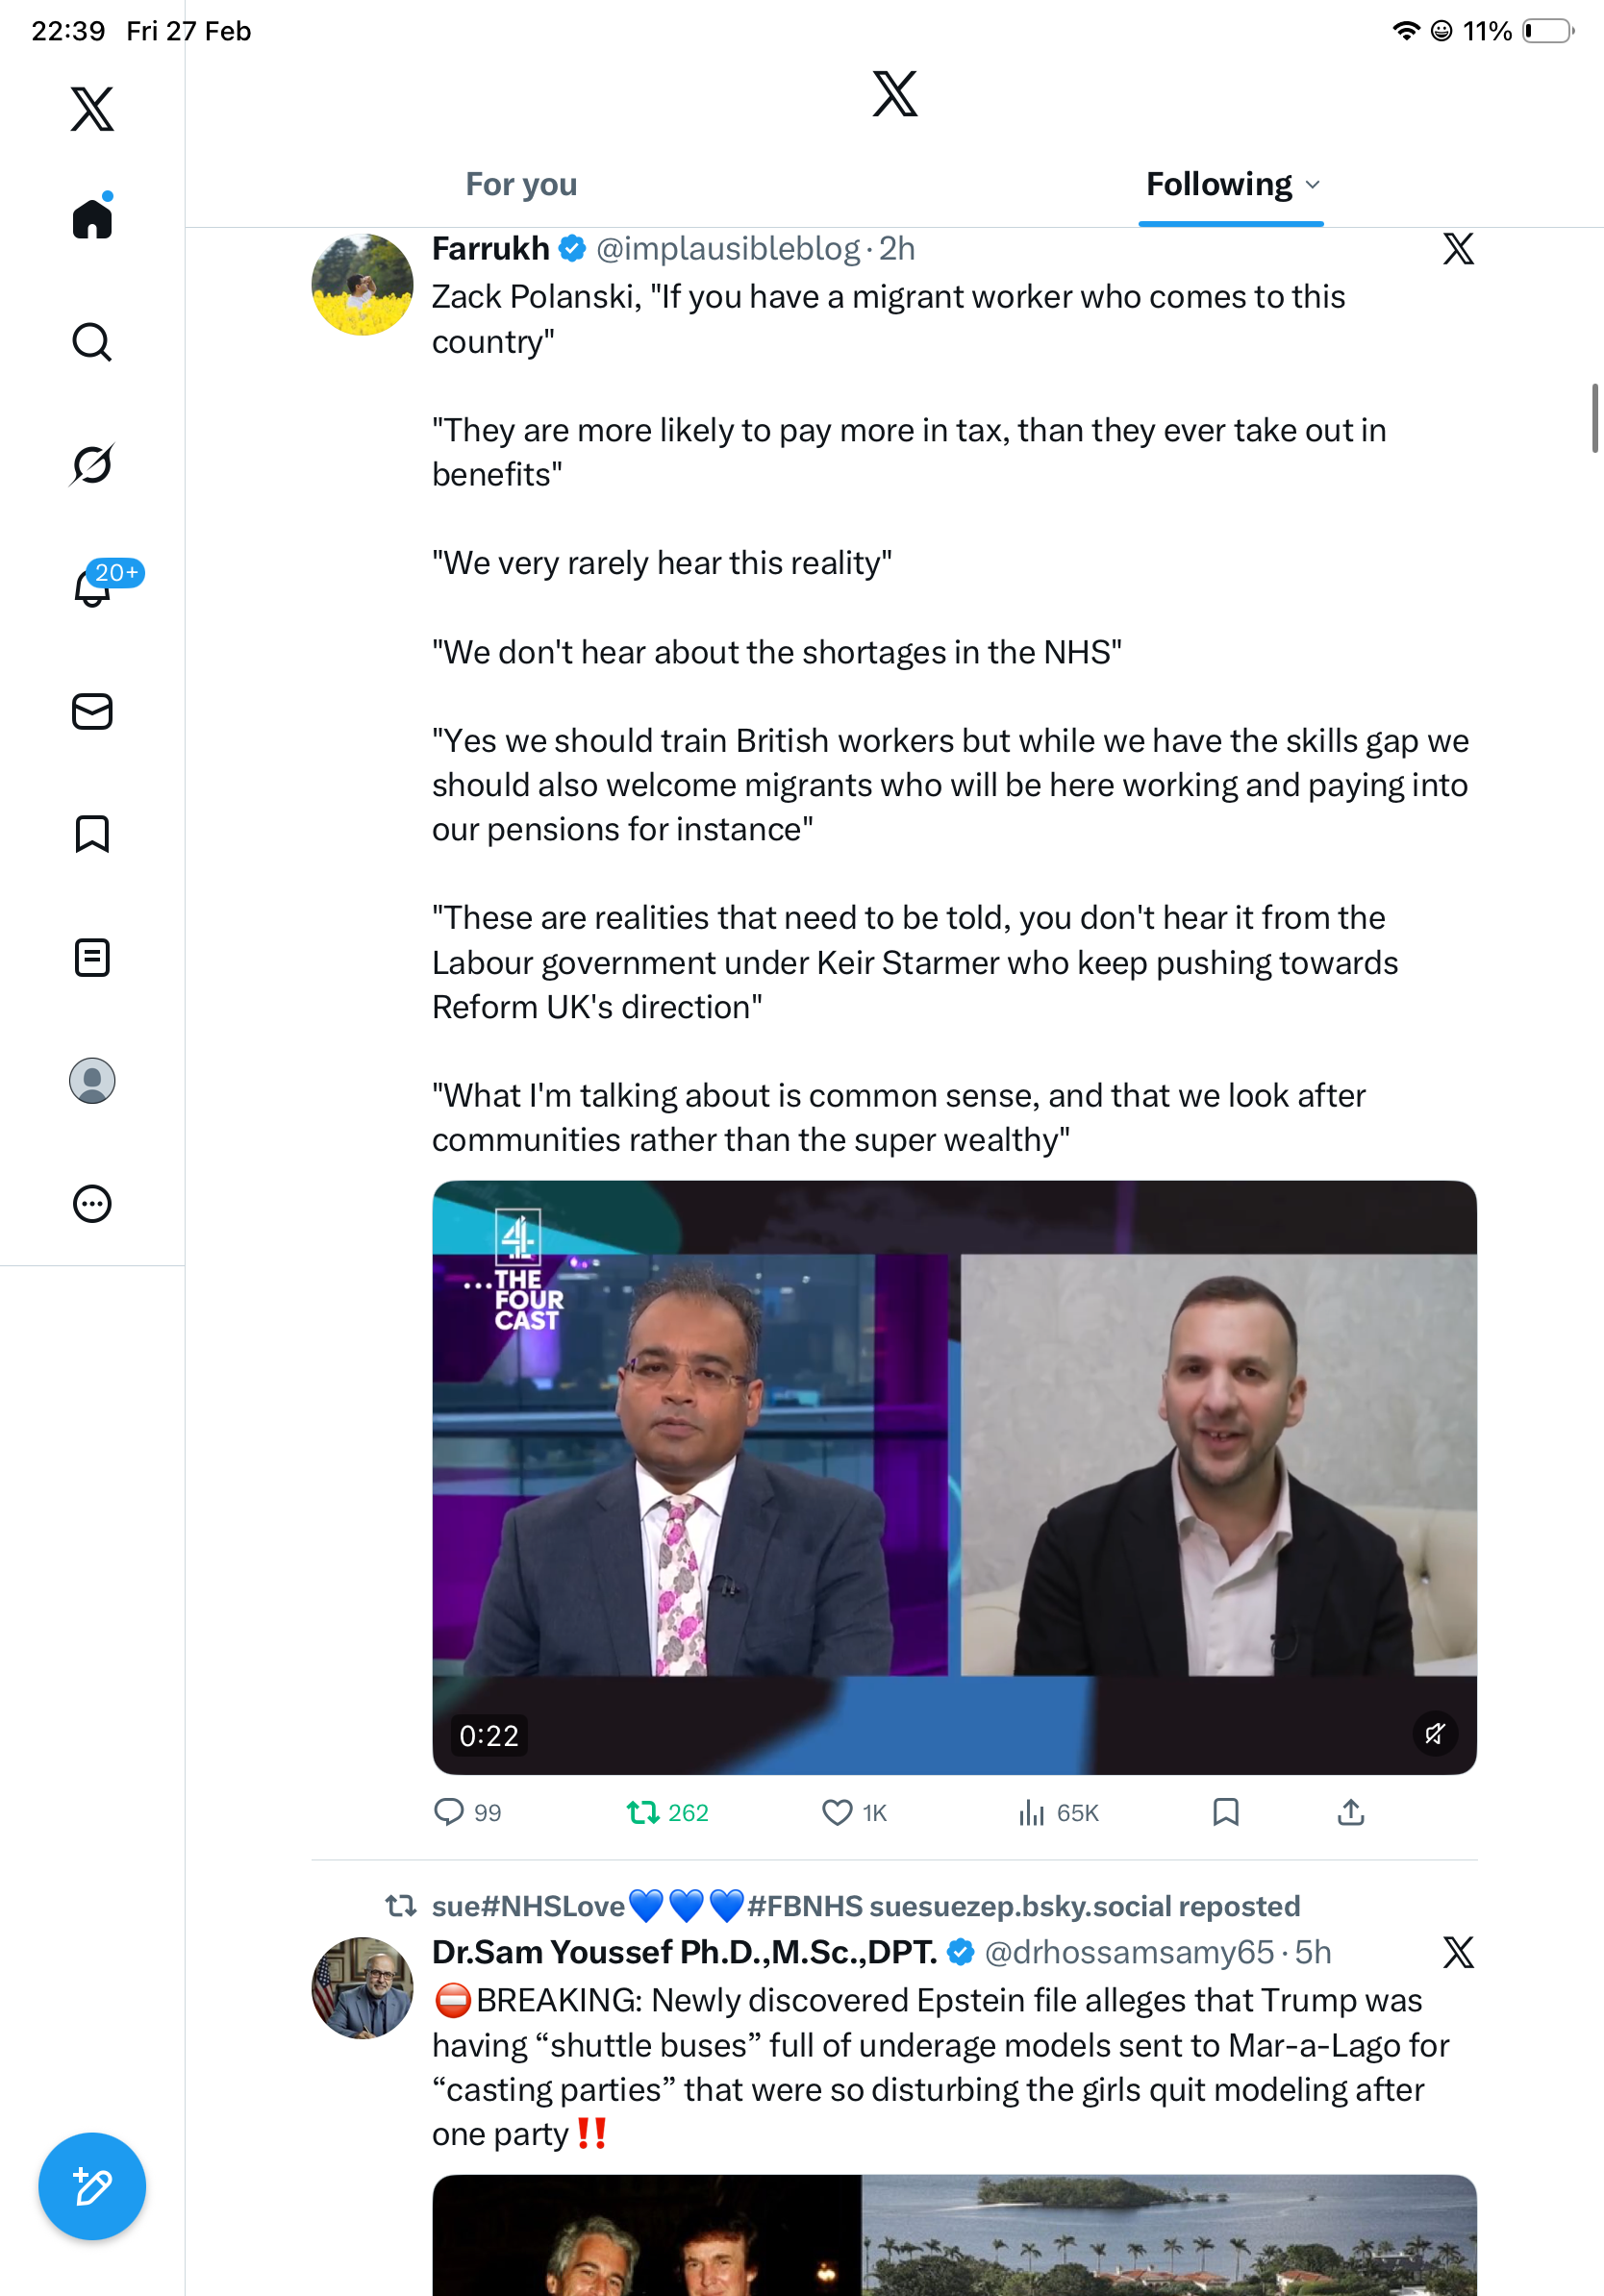Open Notifications bell showing 20+
1604x2296 pixels.
(93, 586)
